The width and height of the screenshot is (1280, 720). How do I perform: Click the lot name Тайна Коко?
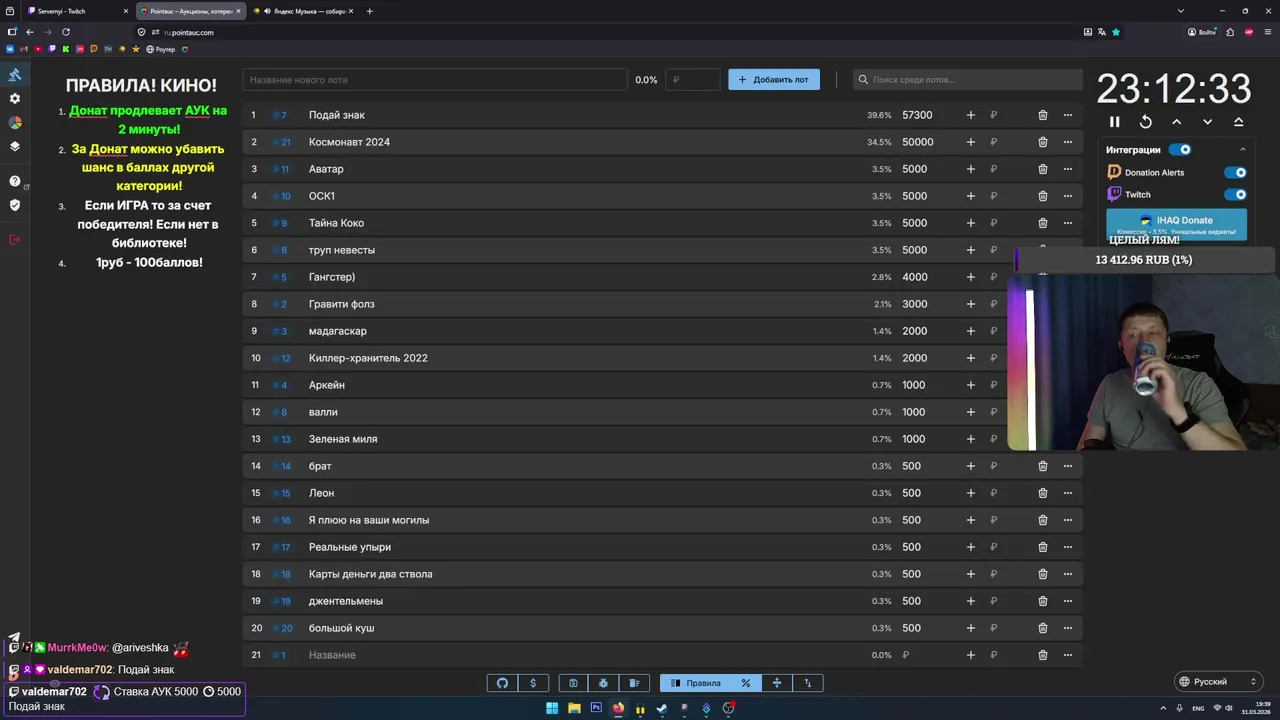pos(336,223)
